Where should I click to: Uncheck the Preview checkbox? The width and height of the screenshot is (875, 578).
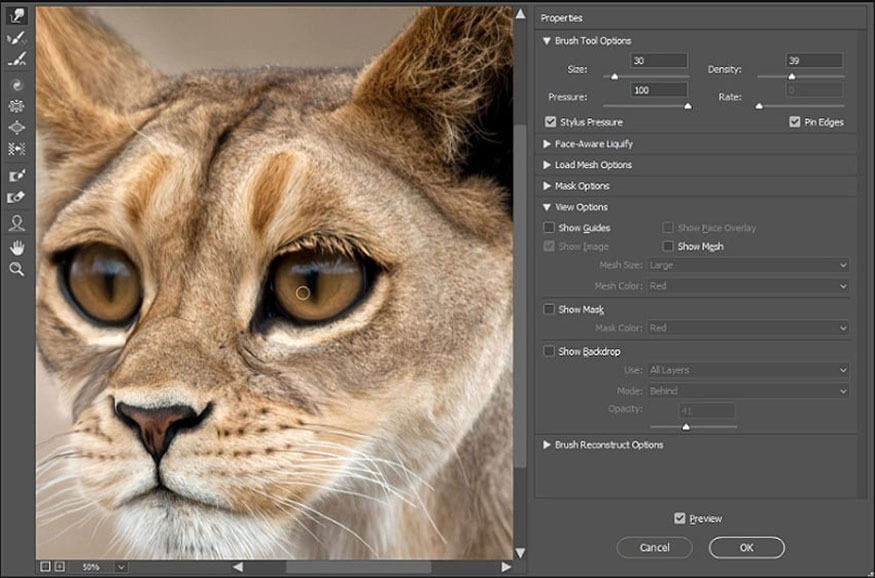click(680, 518)
